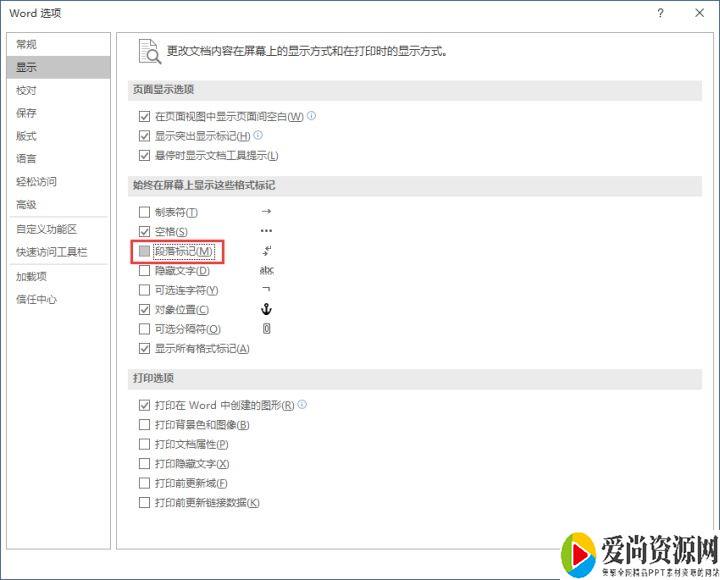Click the tab arrow symbol beside 制表符
The height and width of the screenshot is (580, 720).
click(x=266, y=212)
